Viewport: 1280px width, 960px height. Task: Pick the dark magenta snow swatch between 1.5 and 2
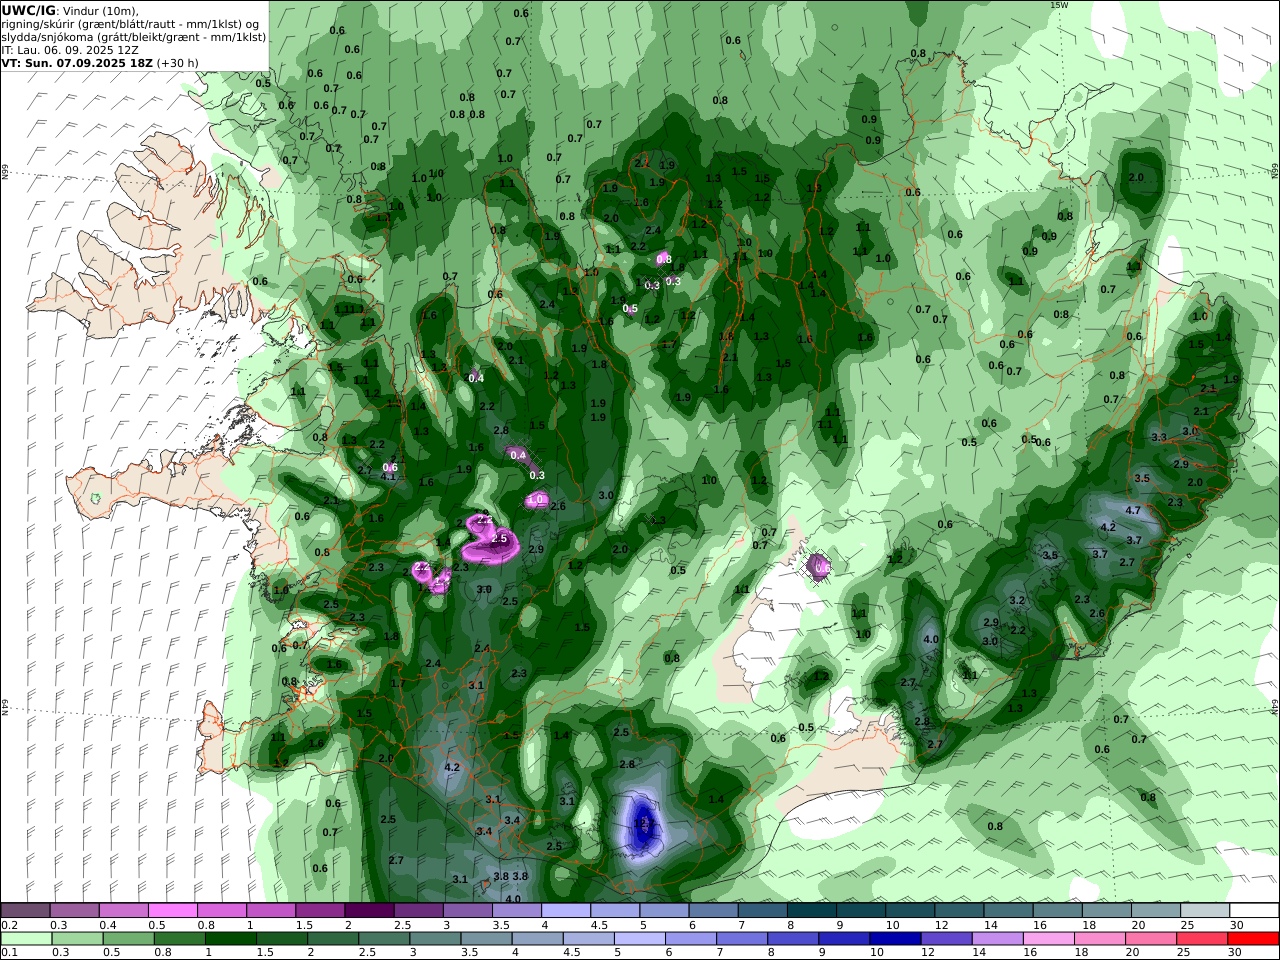tap(320, 911)
